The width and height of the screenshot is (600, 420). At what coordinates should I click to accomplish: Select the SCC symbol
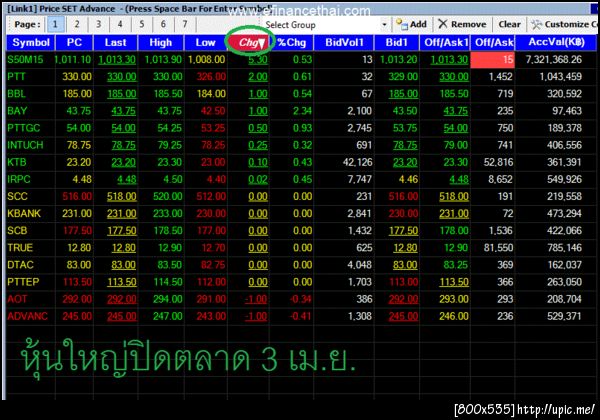(x=17, y=197)
